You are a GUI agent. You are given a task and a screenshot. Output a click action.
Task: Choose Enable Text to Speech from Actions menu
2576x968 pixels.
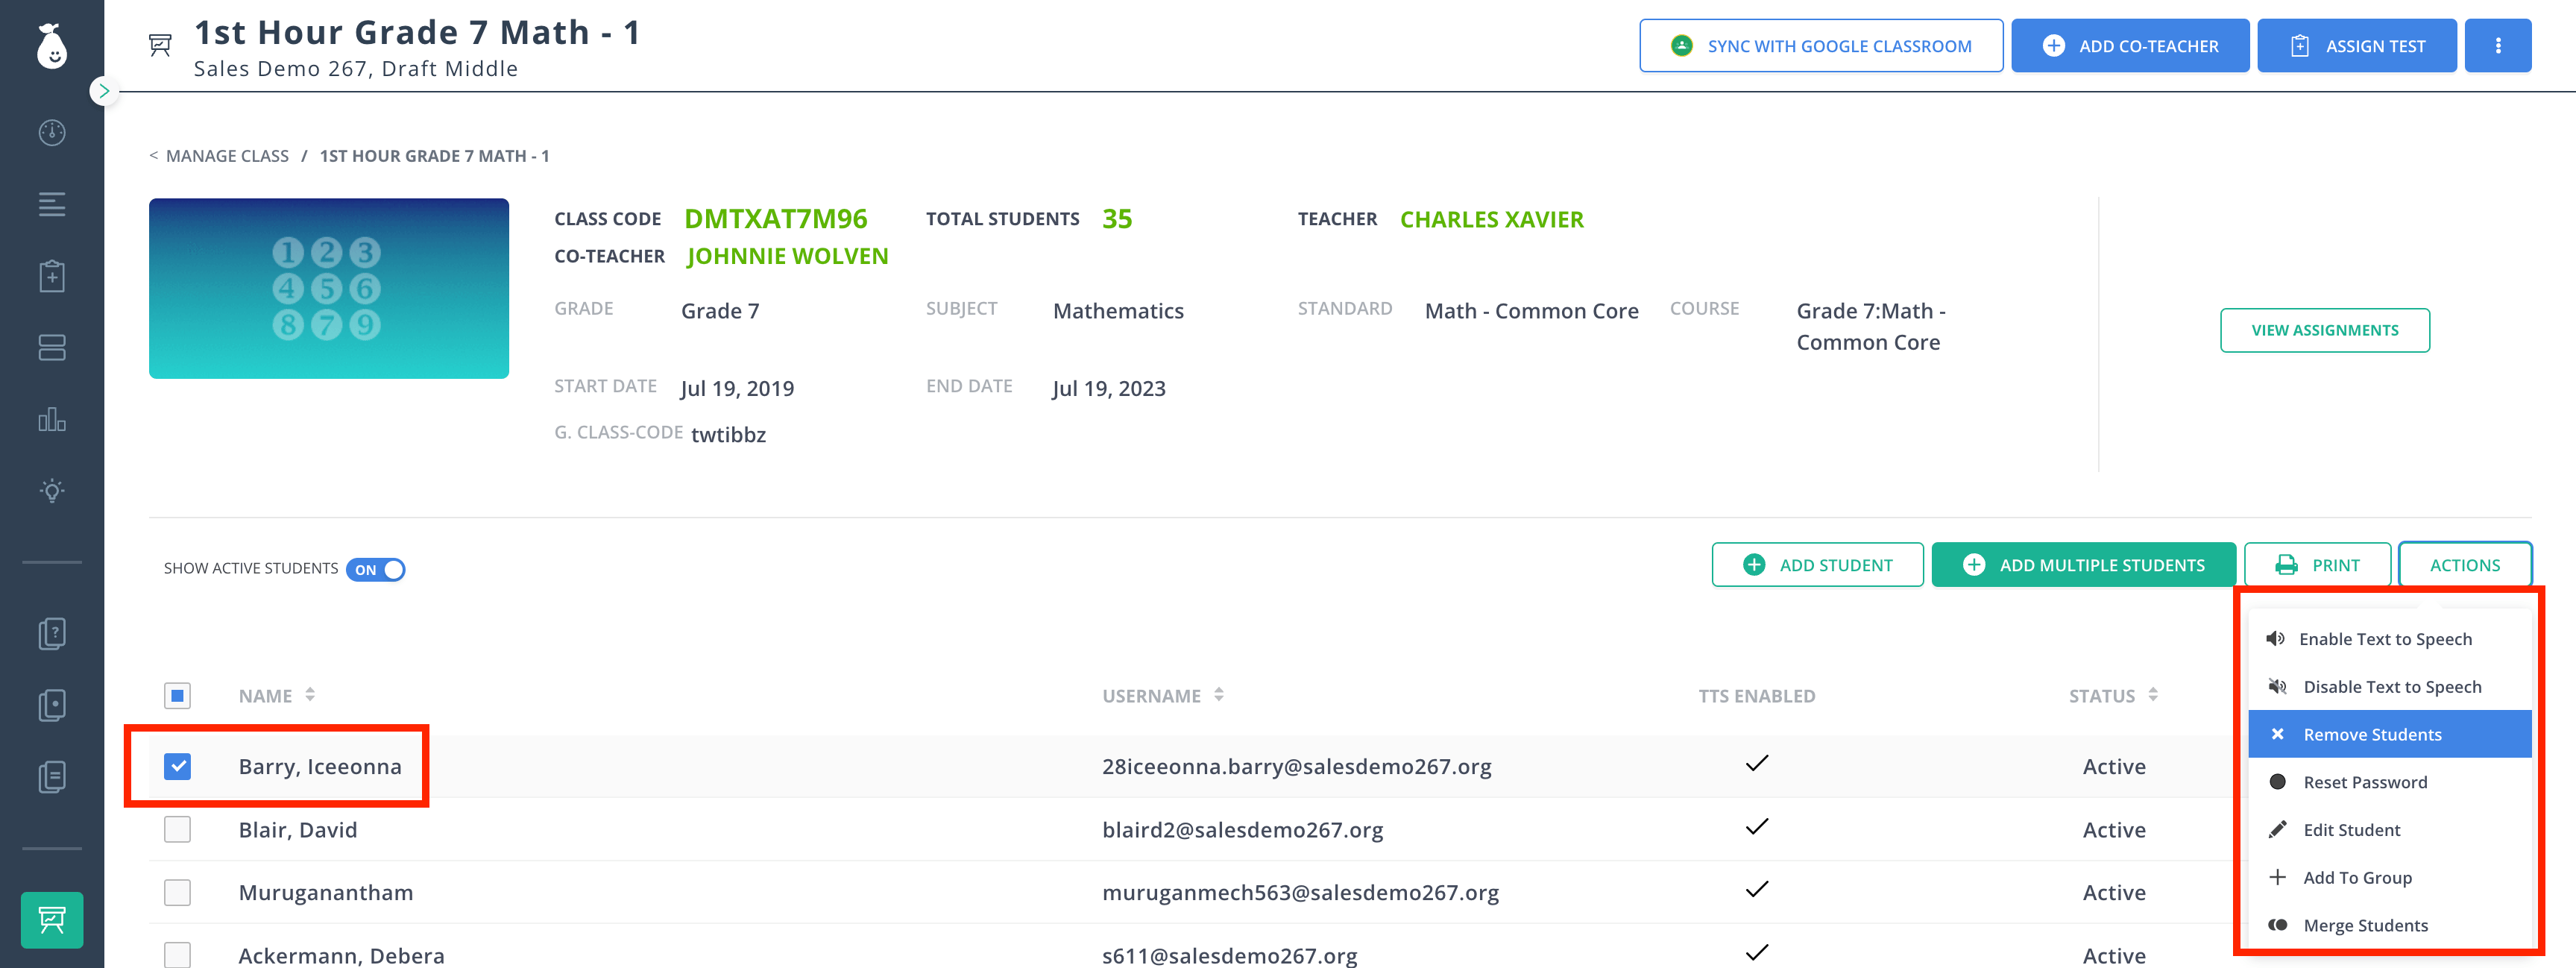(x=2390, y=639)
